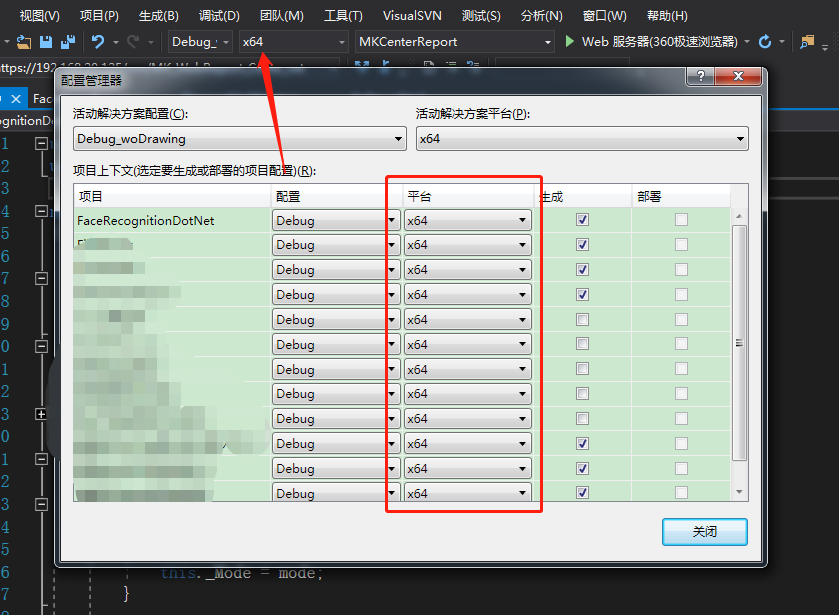839x615 pixels.
Task: Click the 配置管理器 dialog title
Action: (91, 80)
